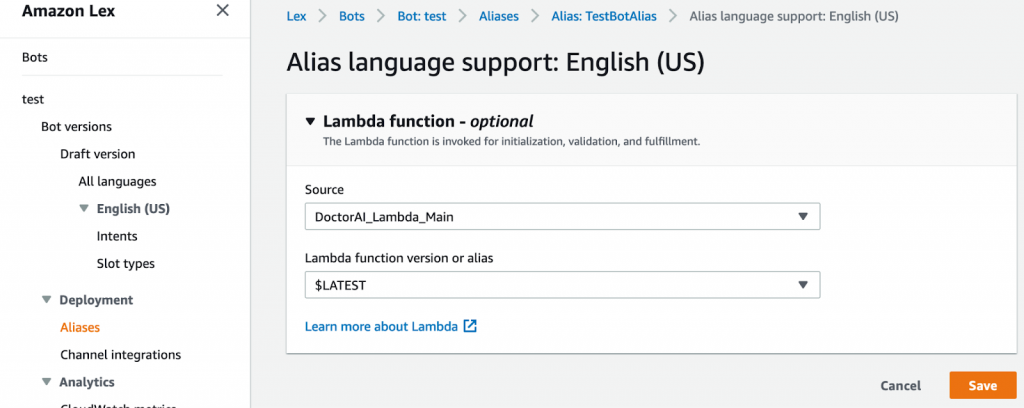Collapse the English (US) tree node arrow
The width and height of the screenshot is (1024, 408).
[x=84, y=209]
